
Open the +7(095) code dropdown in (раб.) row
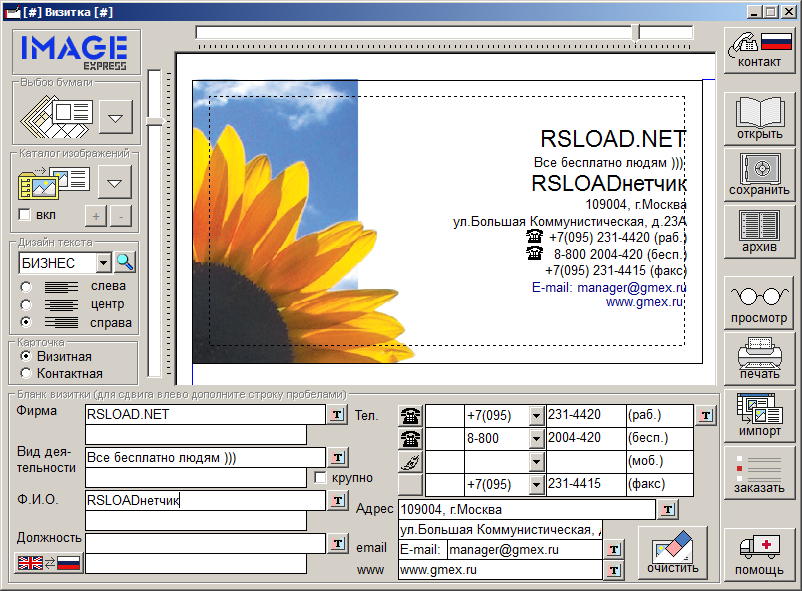point(536,415)
